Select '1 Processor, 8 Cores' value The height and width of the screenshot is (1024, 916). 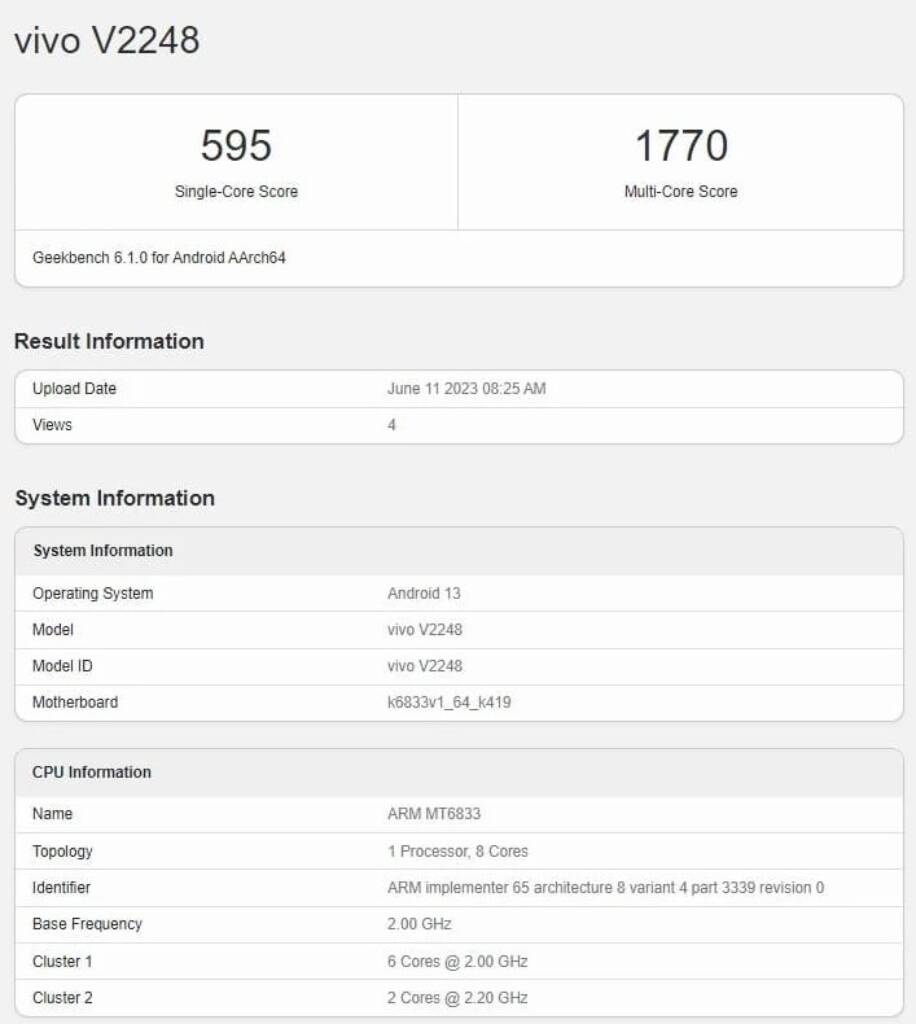point(458,851)
